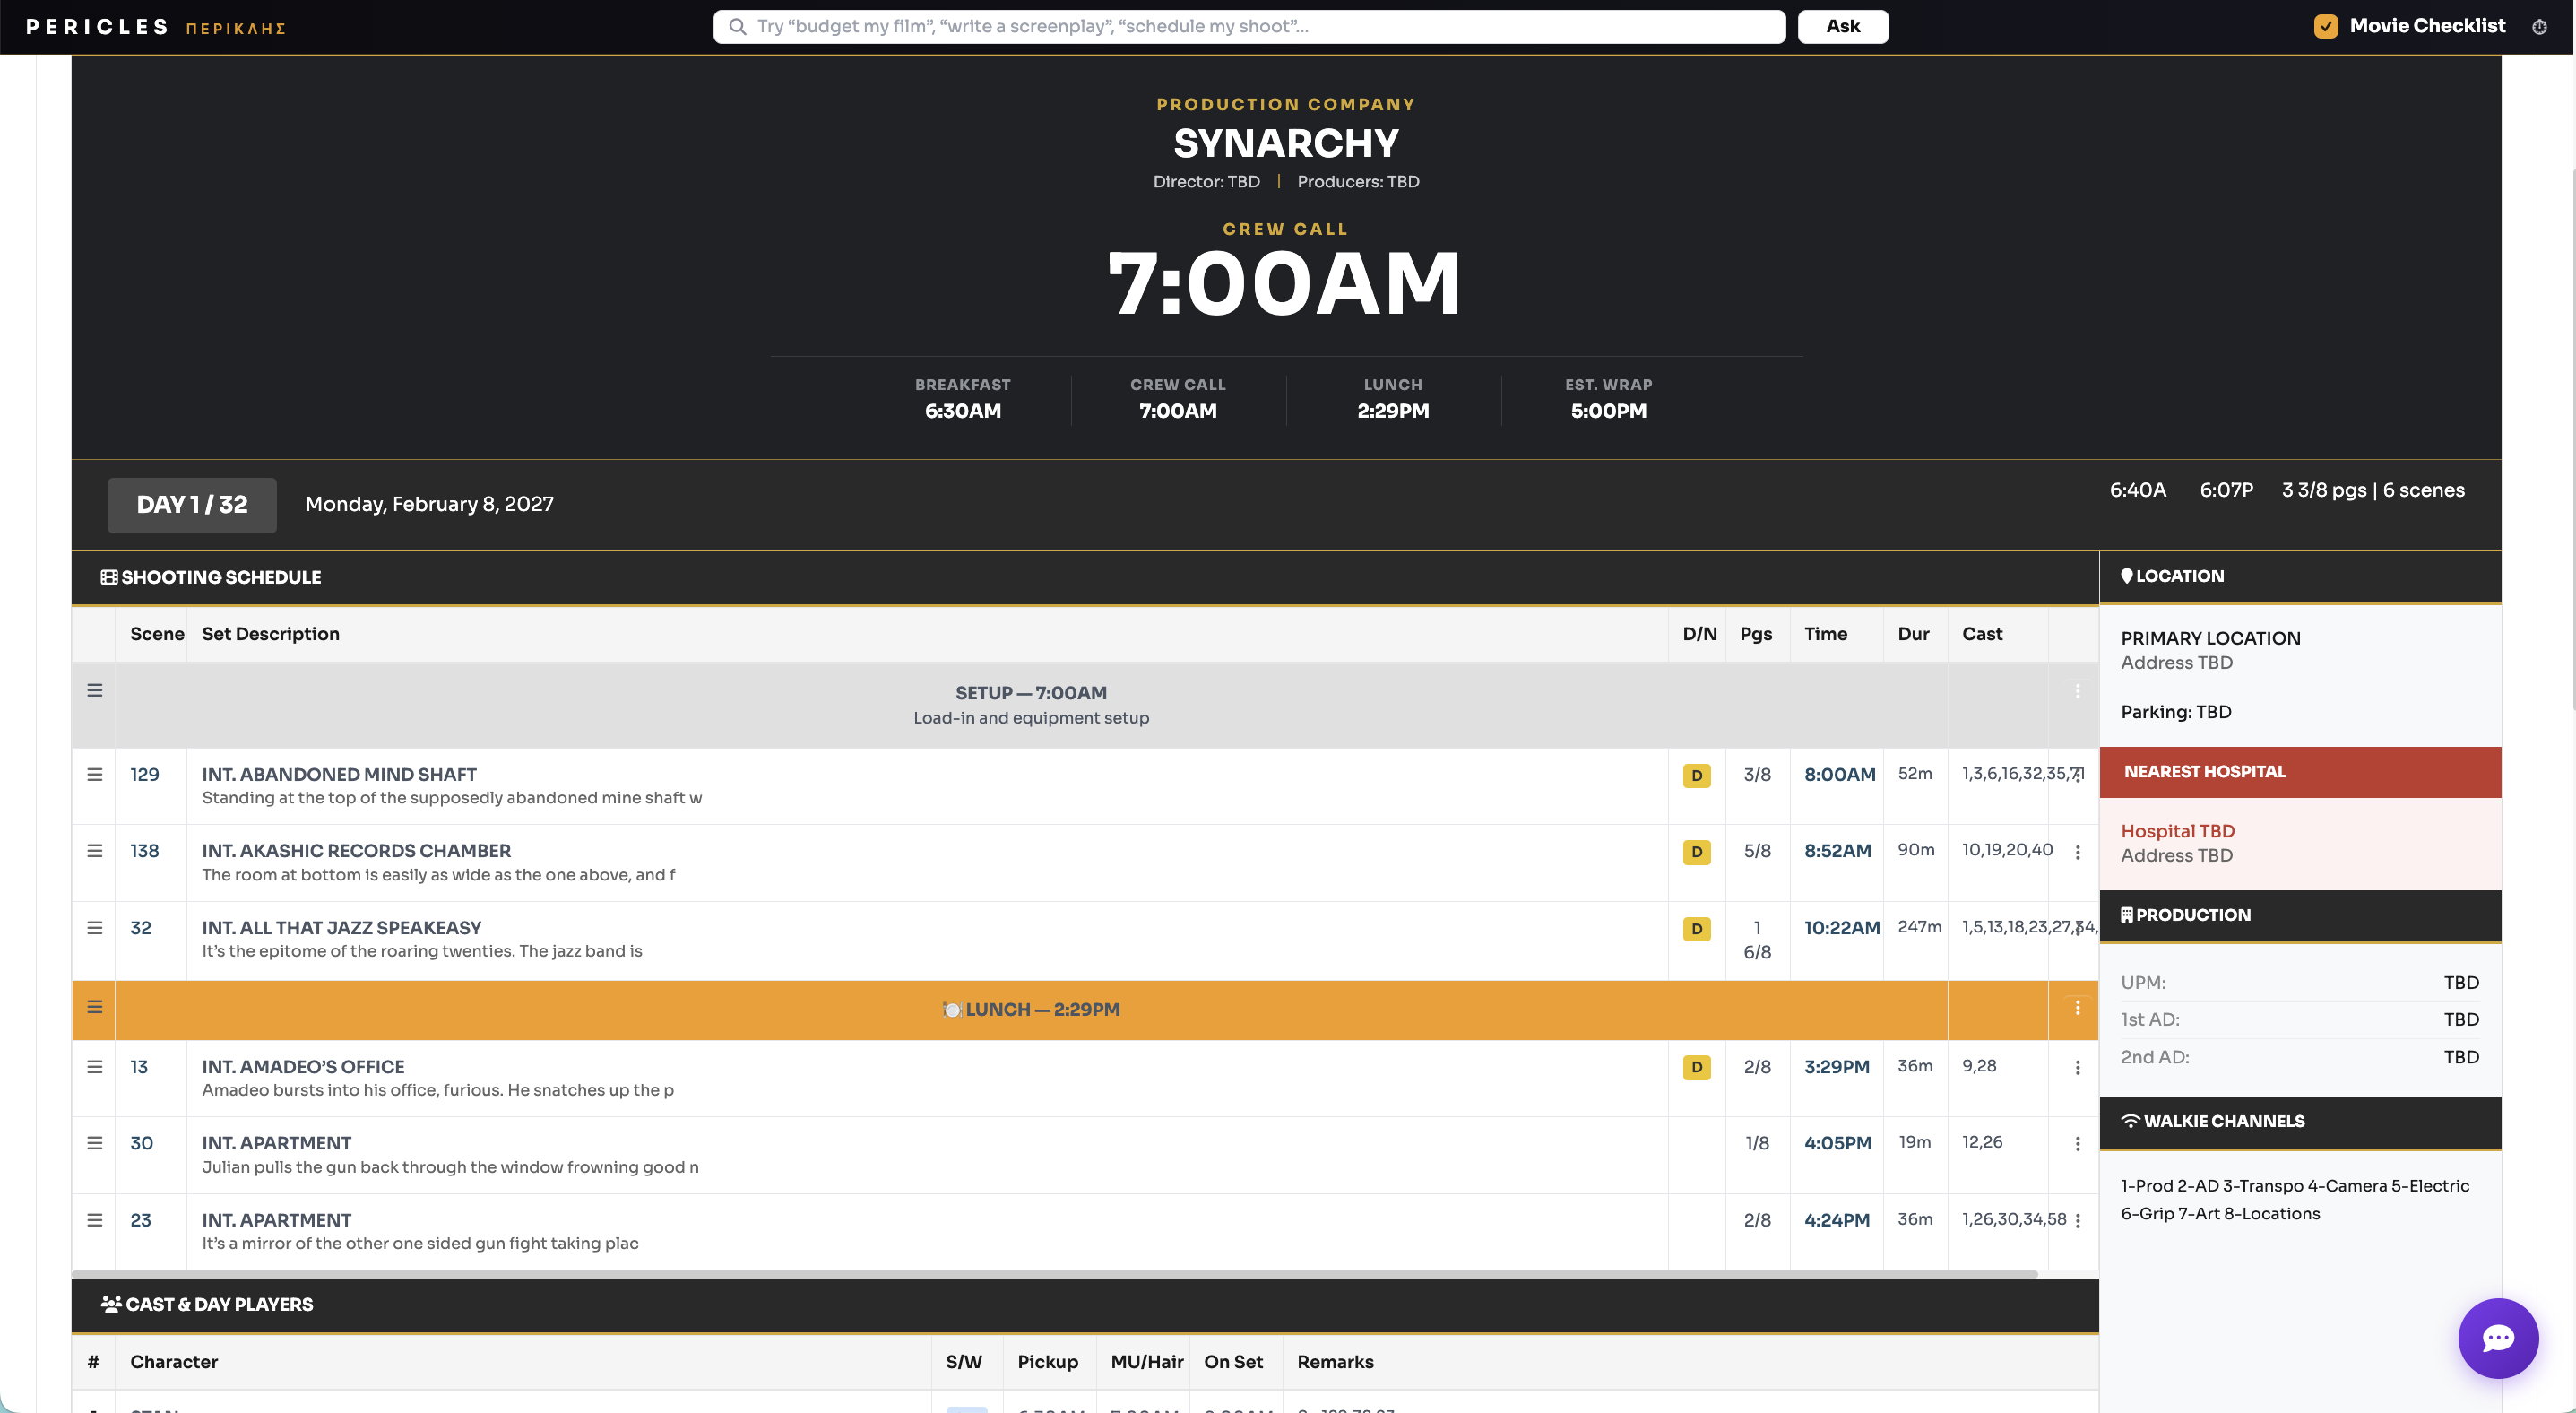Viewport: 2576px width, 1413px height.
Task: Click the Est. Wrap 5:00PM time
Action: 1608,411
